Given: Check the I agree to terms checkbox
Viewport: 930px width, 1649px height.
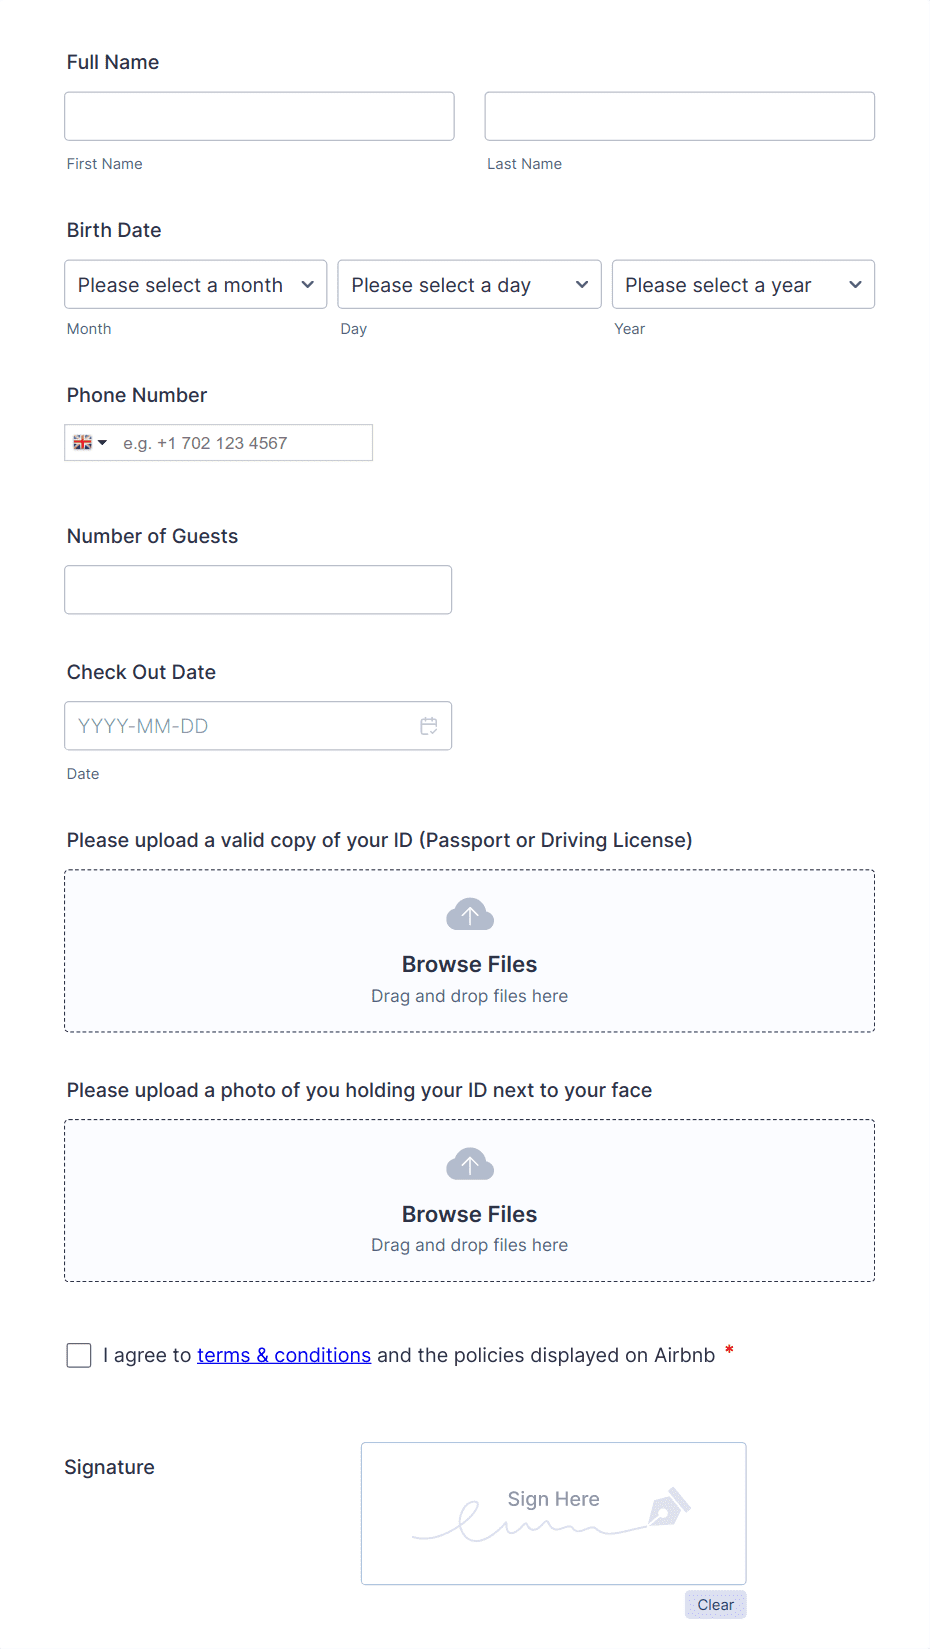Looking at the screenshot, I should (78, 1355).
